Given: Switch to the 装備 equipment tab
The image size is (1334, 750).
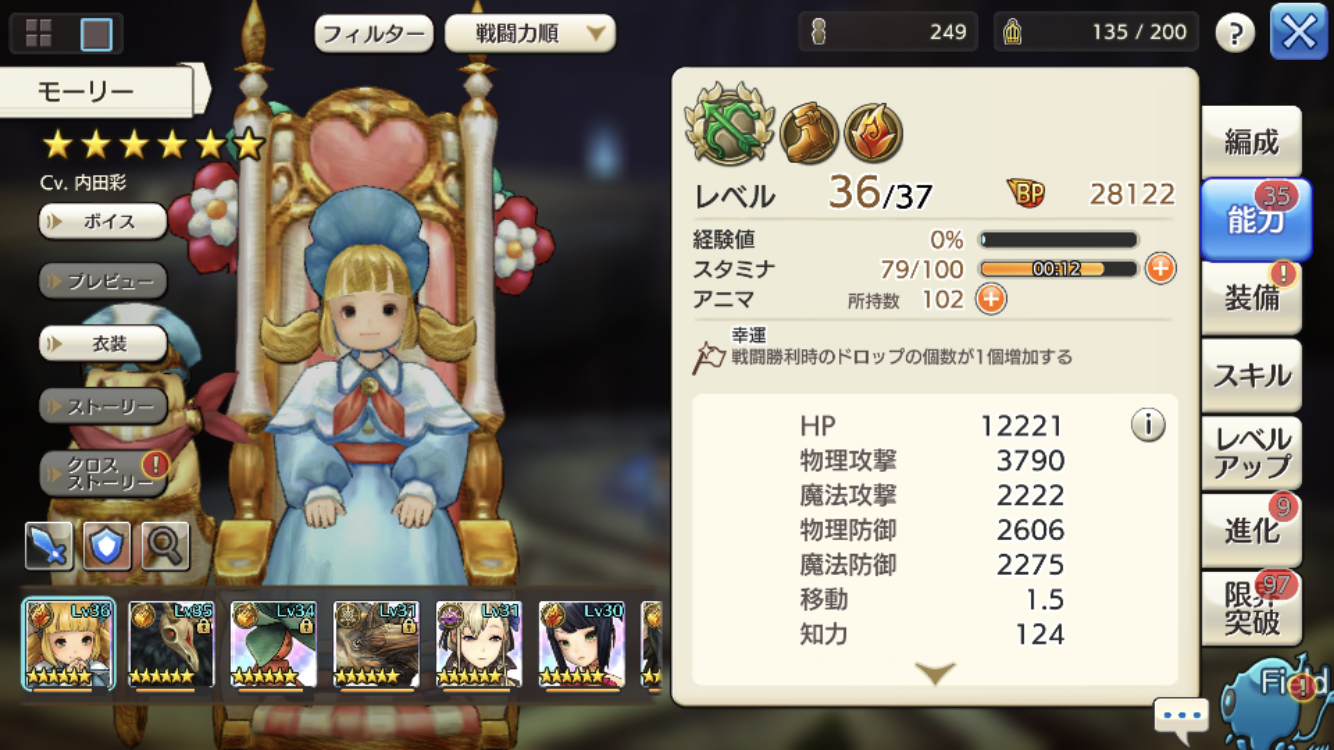Looking at the screenshot, I should click(1251, 297).
